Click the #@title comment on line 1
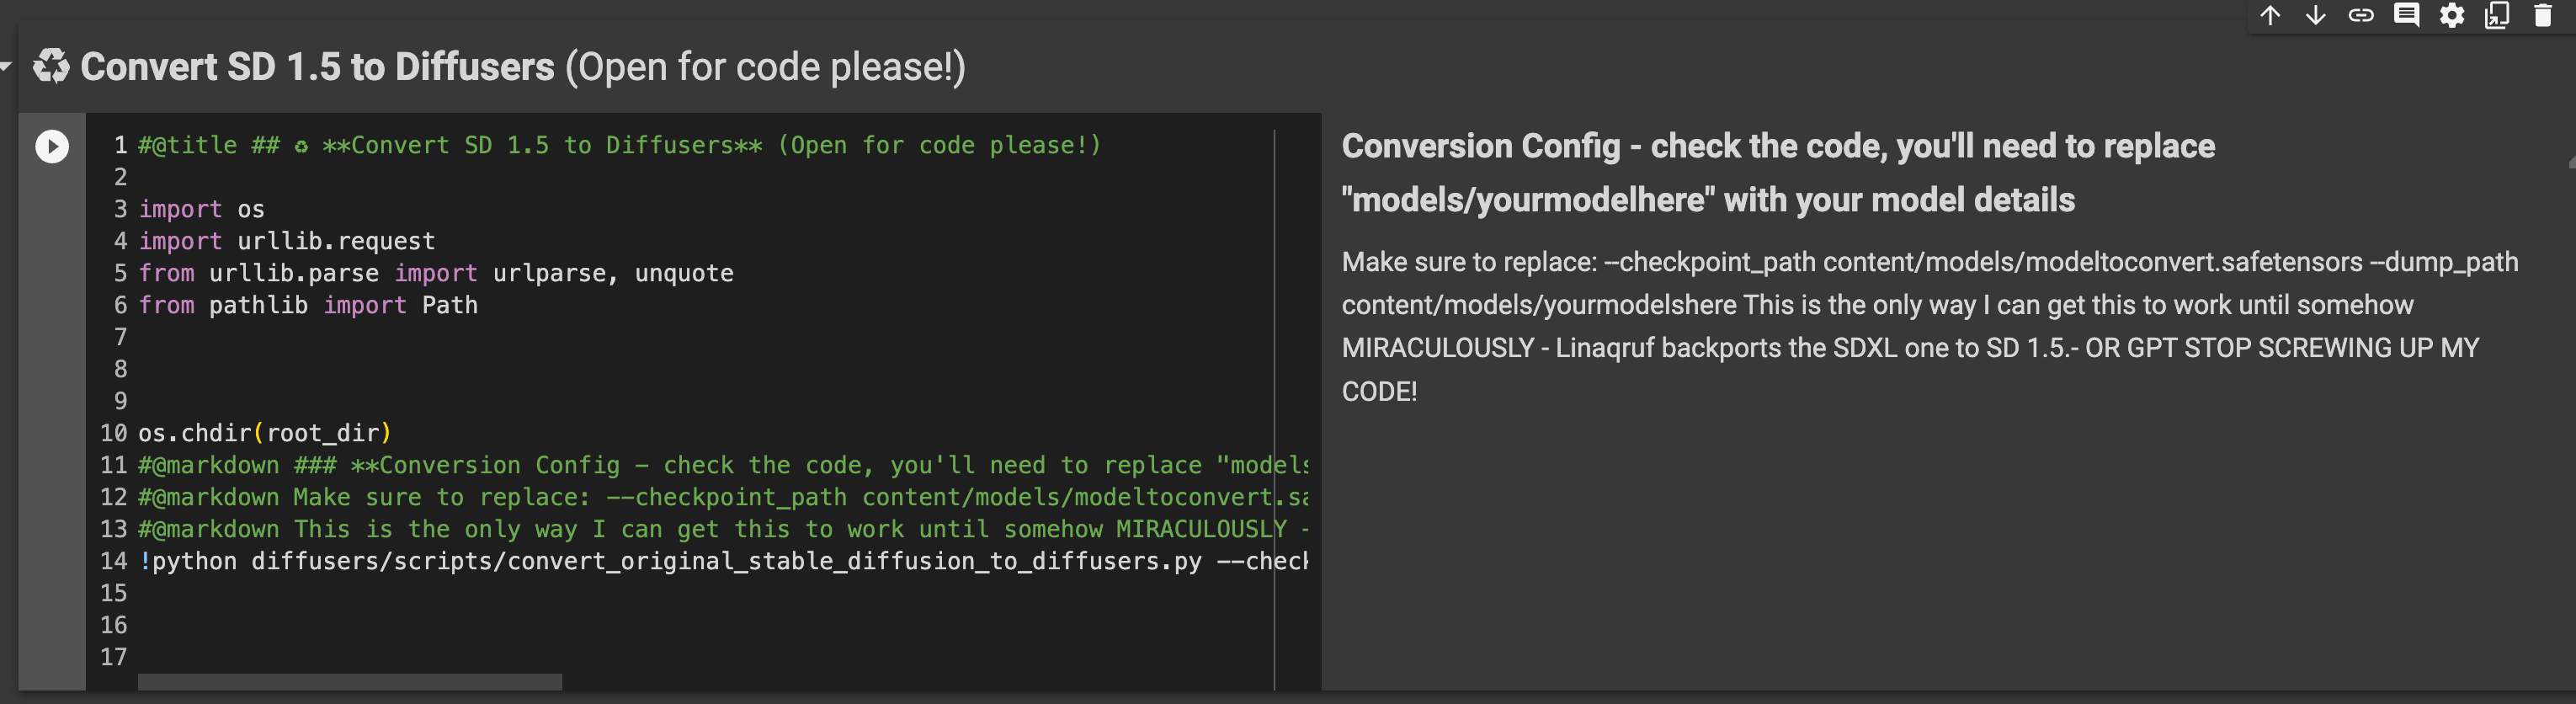The image size is (2576, 704). click(620, 145)
